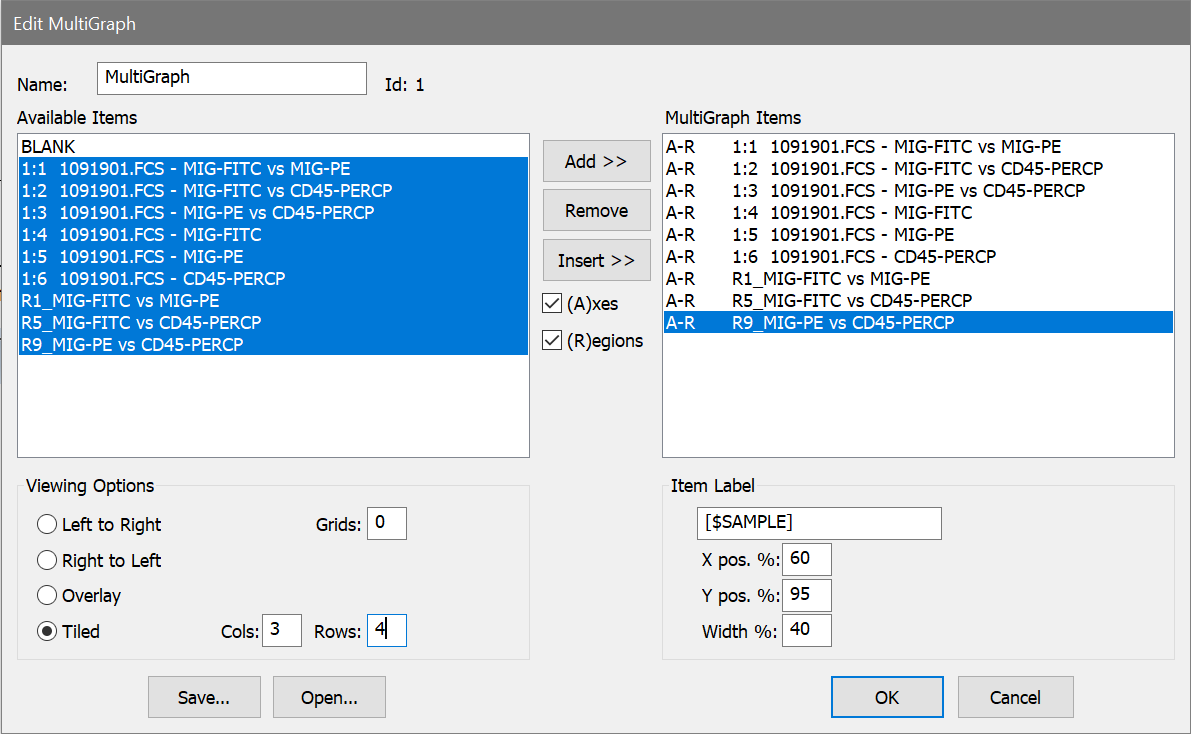Click the Open... button
The width and height of the screenshot is (1191, 734).
(329, 697)
